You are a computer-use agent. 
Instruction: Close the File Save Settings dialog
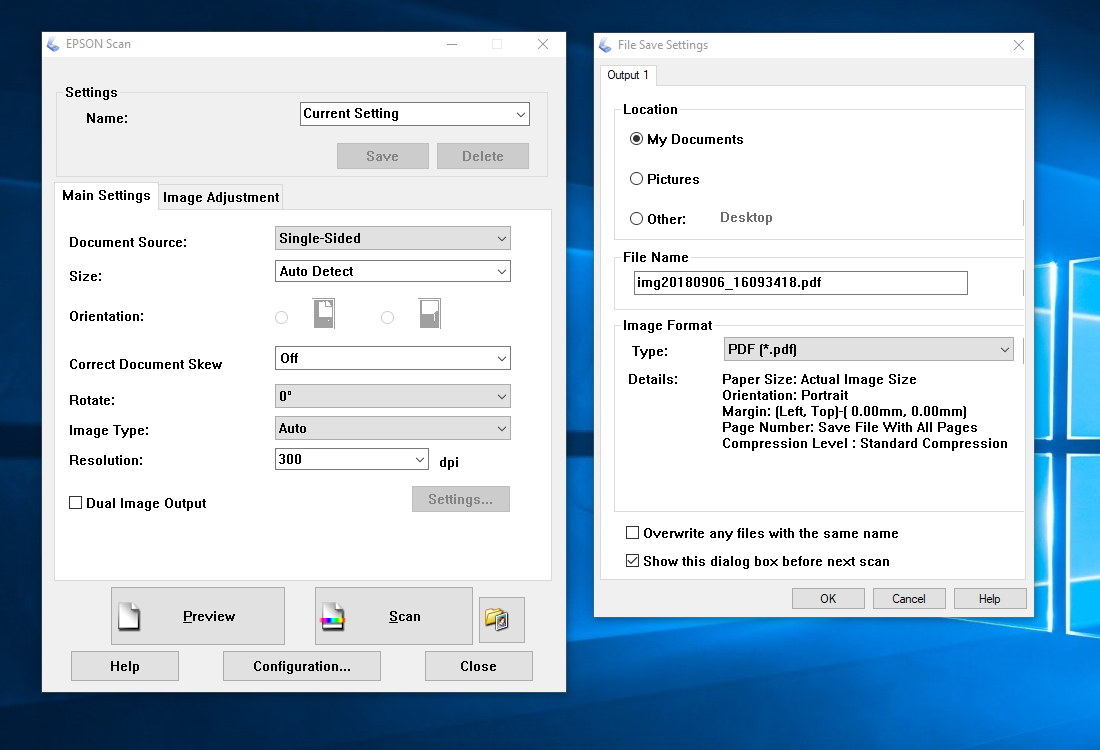(1019, 45)
